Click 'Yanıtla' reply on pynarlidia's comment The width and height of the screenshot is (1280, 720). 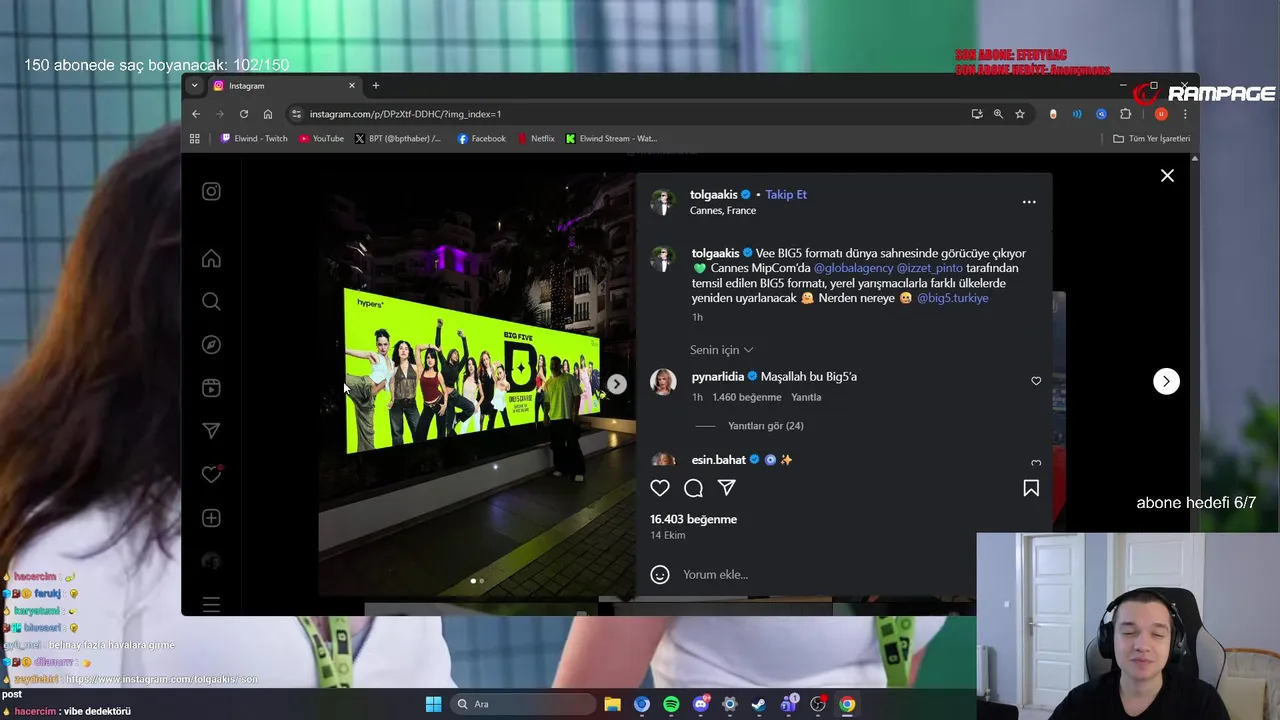pos(806,397)
